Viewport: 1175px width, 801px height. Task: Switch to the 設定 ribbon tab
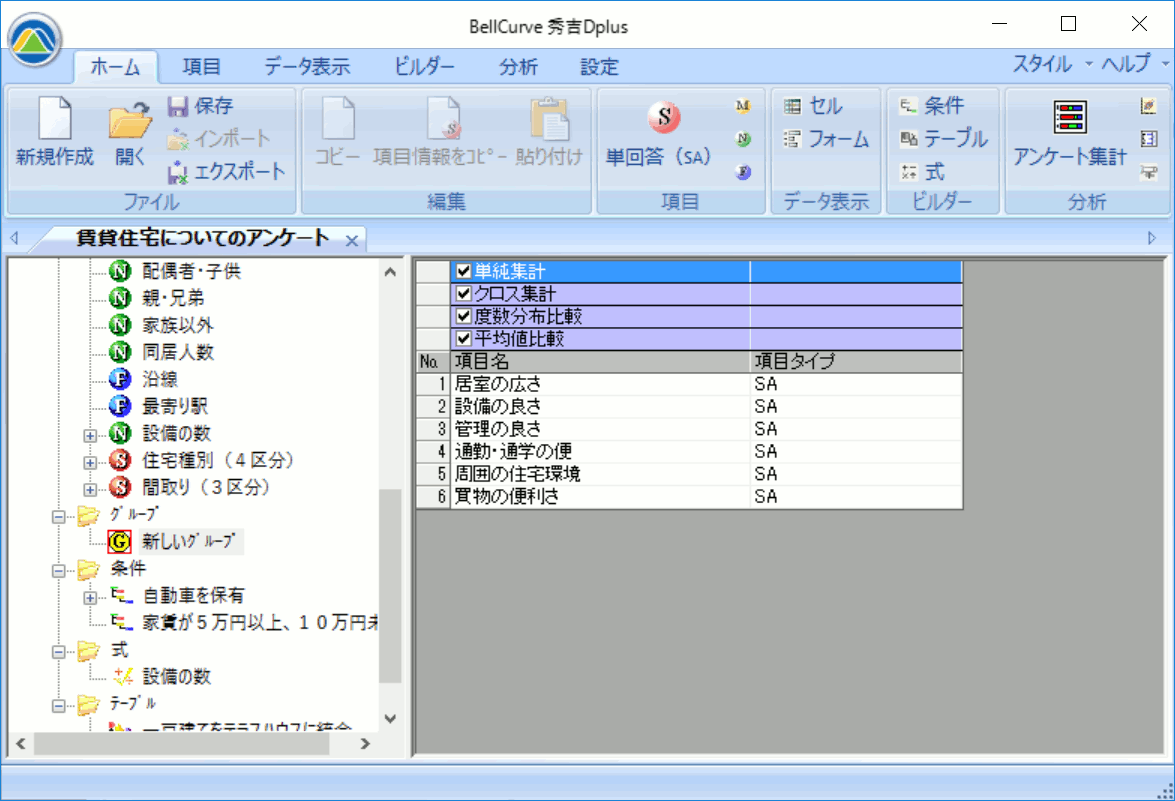pos(599,67)
